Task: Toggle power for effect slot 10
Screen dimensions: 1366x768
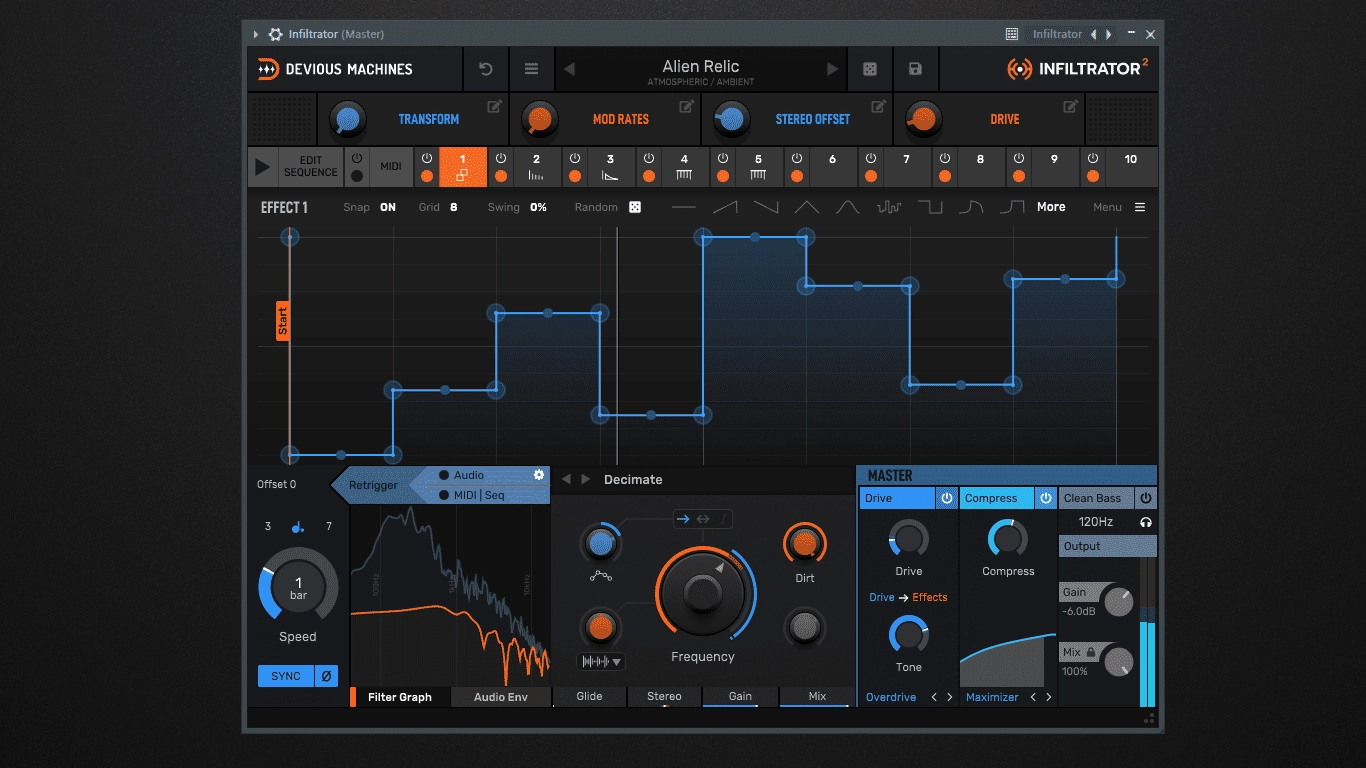Action: 1093,159
